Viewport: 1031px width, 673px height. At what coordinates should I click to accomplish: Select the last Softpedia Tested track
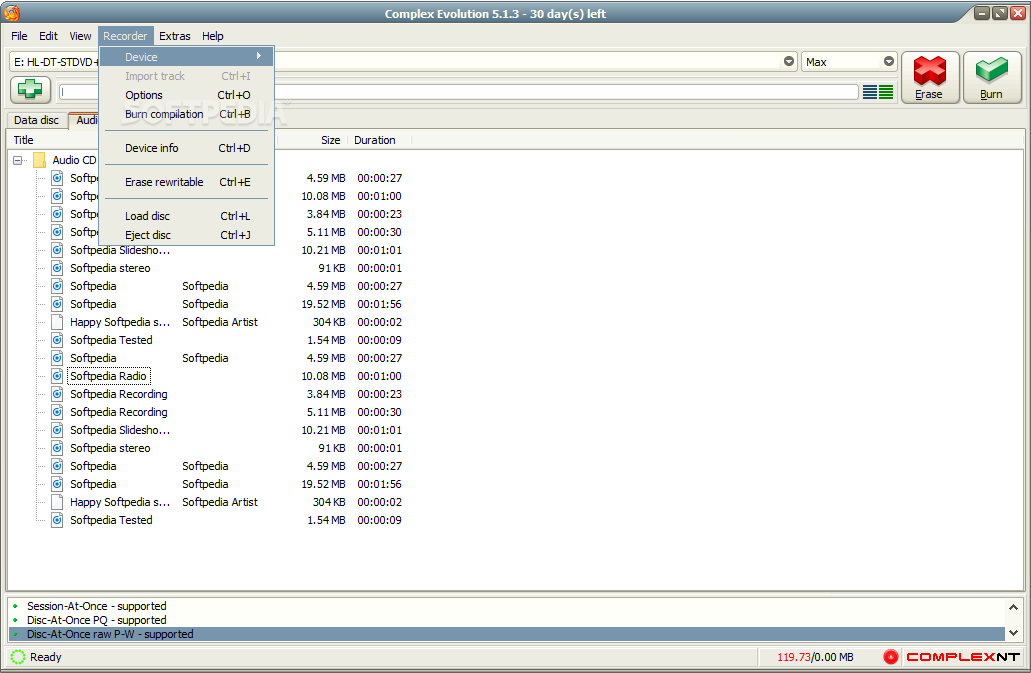click(x=111, y=520)
